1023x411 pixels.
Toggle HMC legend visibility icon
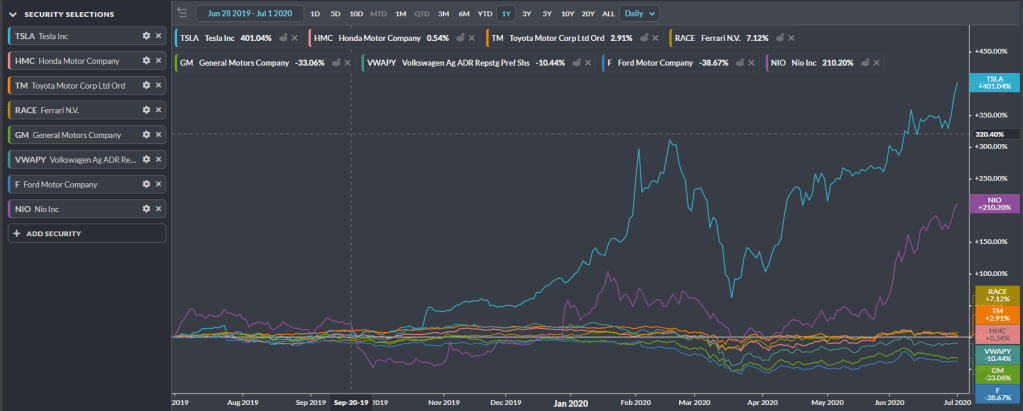[x=460, y=38]
